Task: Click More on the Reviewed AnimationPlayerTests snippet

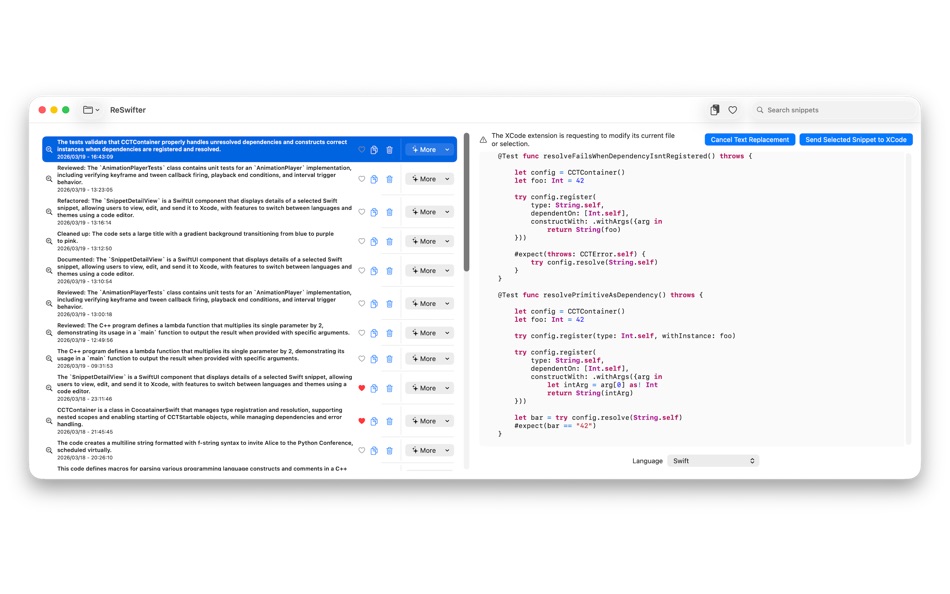Action: pyautogui.click(x=425, y=178)
